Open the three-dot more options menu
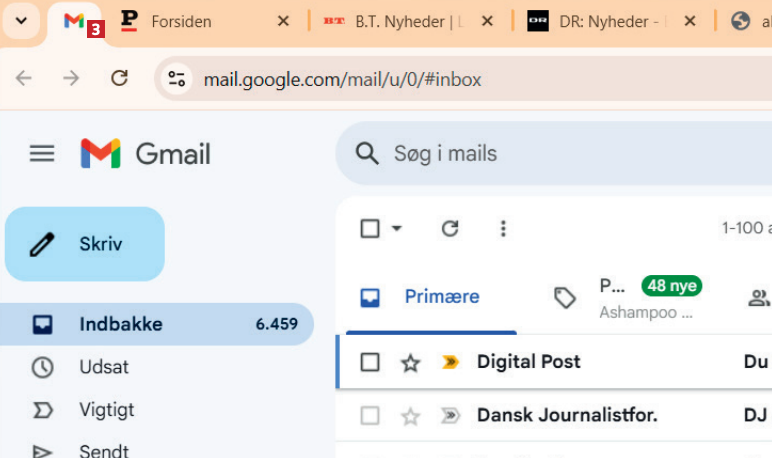This screenshot has width=772, height=458. [503, 229]
